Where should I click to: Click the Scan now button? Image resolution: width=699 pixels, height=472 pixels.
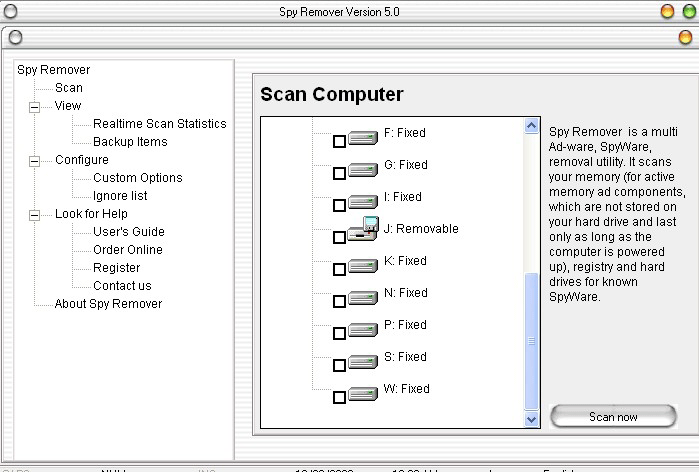click(x=613, y=417)
